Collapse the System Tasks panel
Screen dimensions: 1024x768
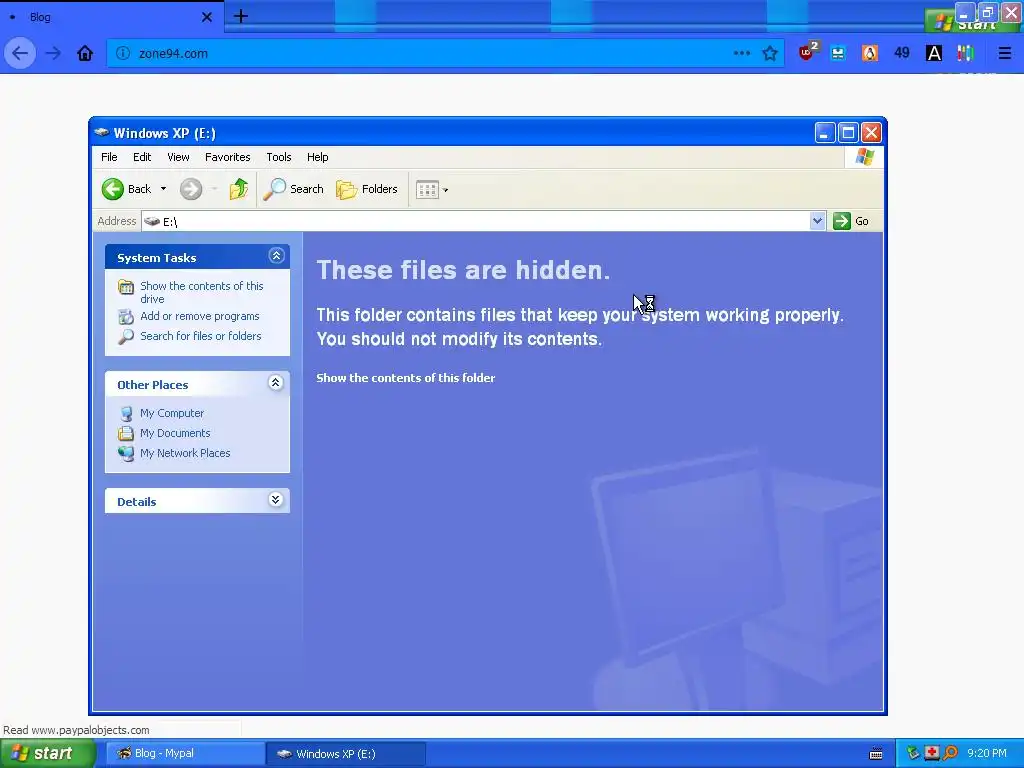(x=276, y=256)
